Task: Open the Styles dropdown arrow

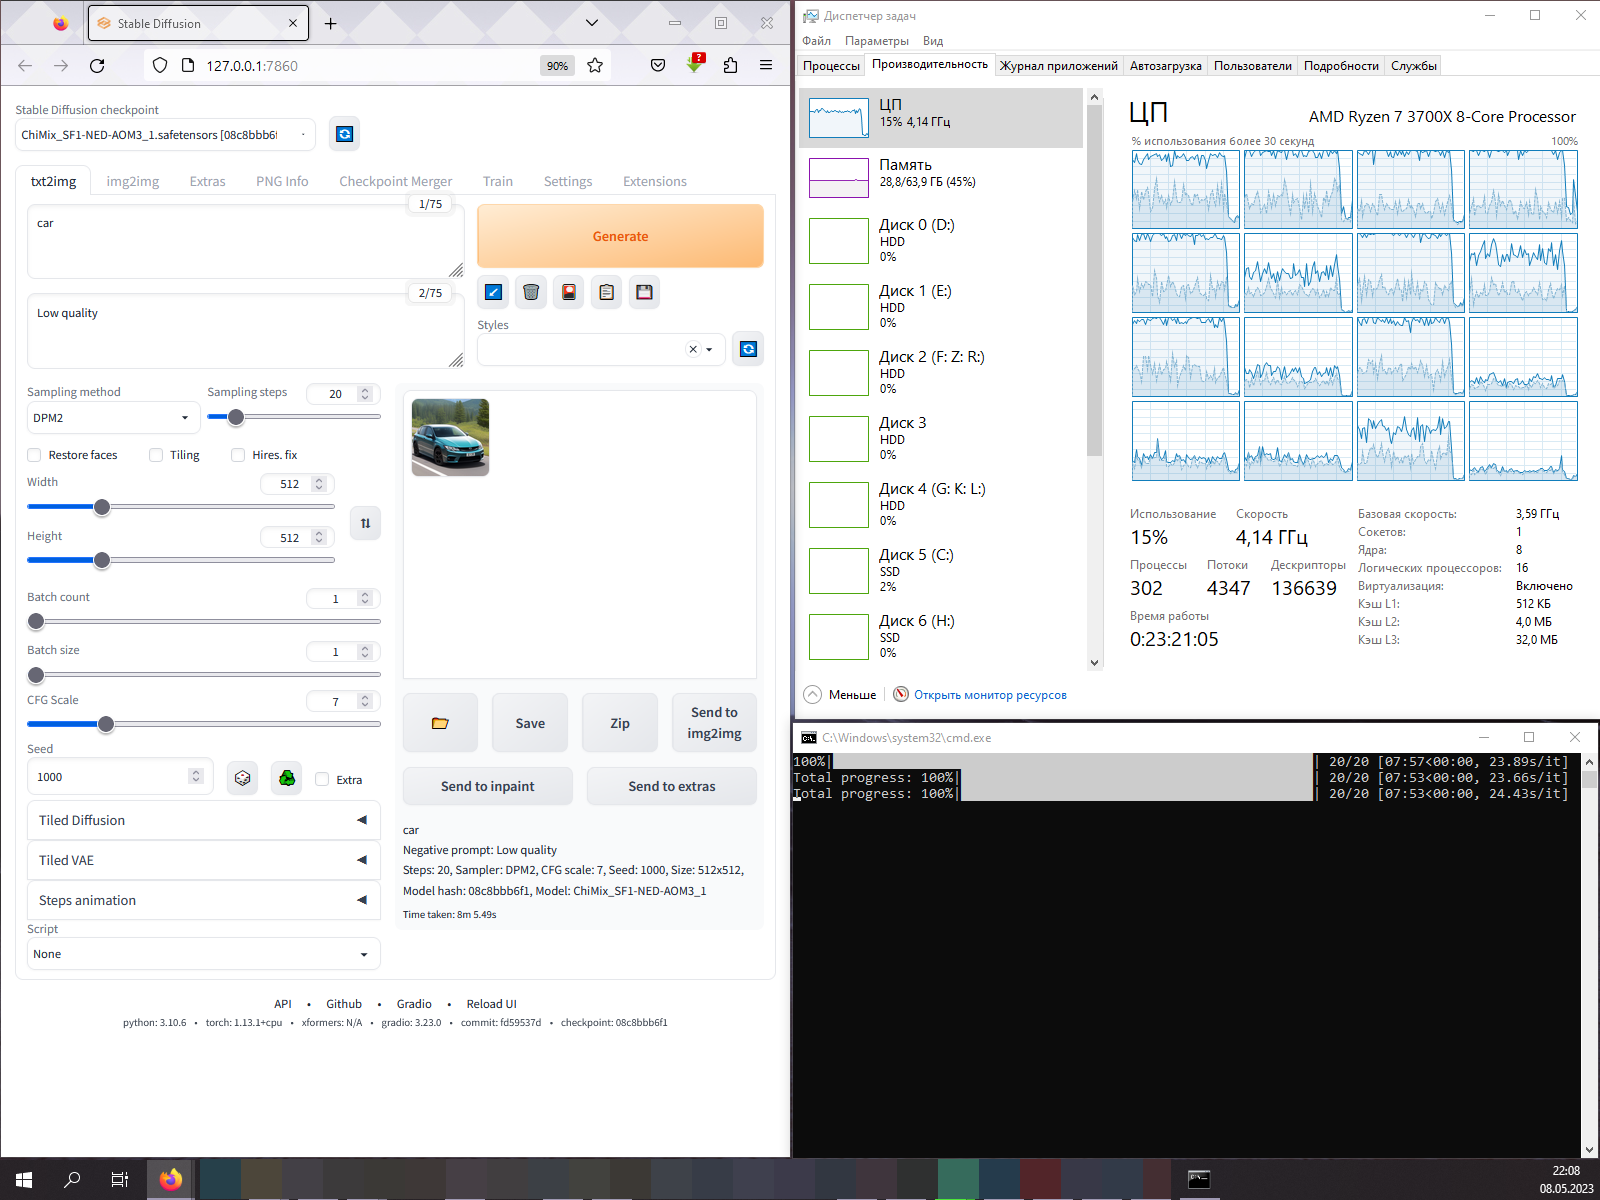Action: [709, 350]
